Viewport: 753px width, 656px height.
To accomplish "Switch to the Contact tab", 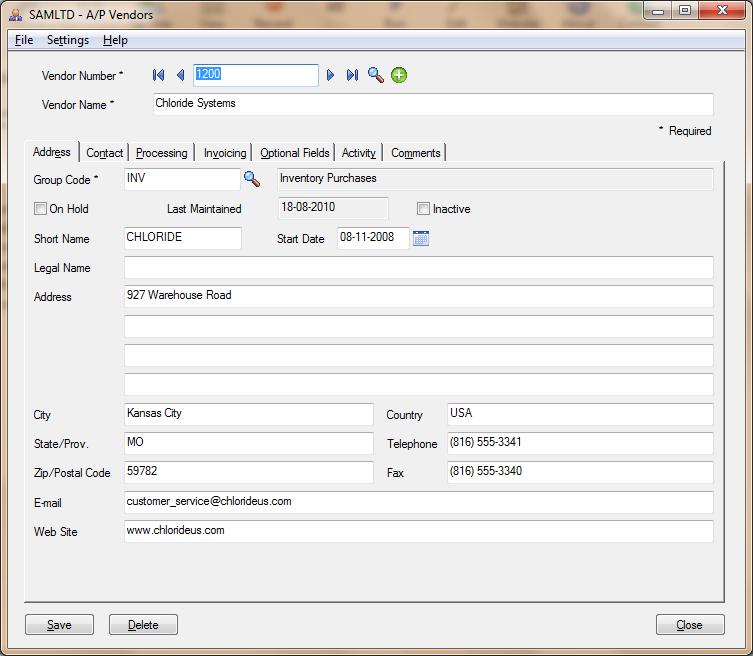I will tap(104, 153).
